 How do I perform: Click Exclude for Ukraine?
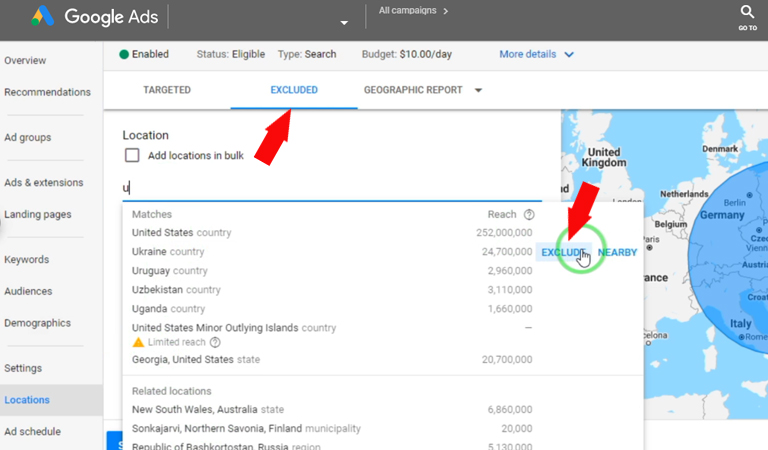pos(563,253)
